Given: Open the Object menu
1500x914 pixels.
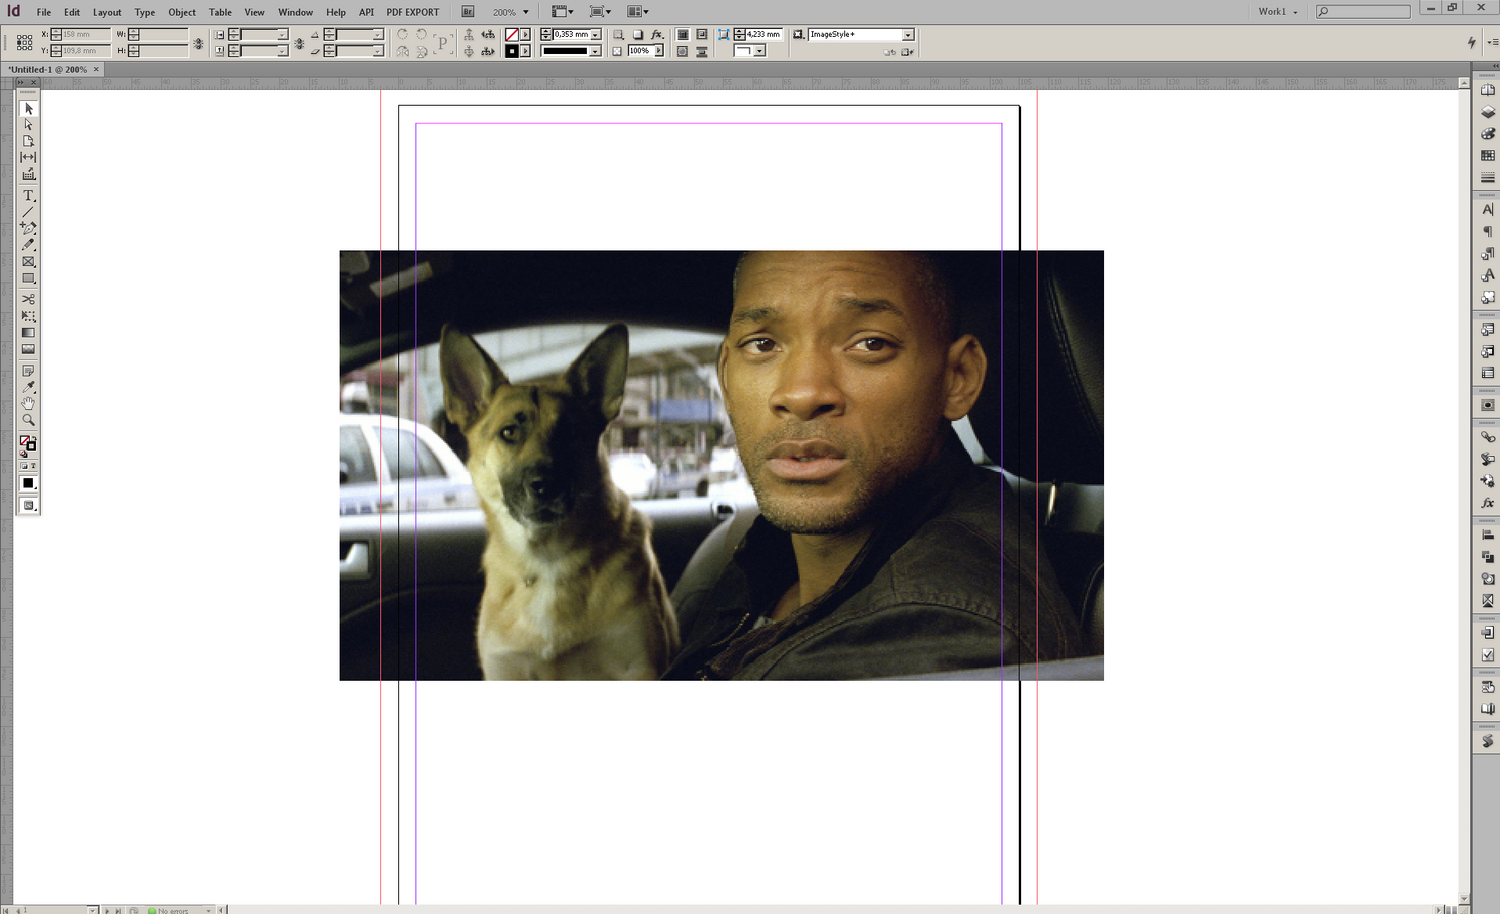Looking at the screenshot, I should 182,12.
